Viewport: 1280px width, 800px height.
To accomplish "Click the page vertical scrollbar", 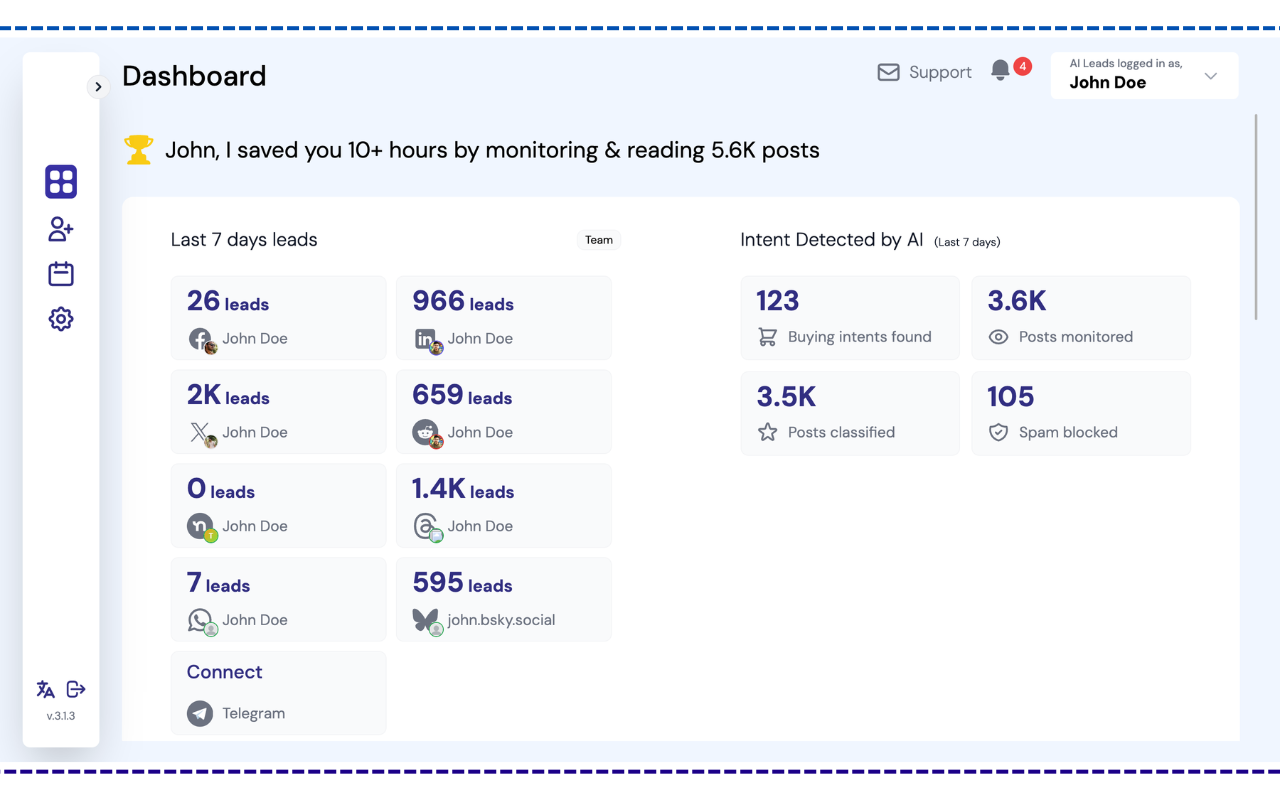I will tap(1256, 217).
